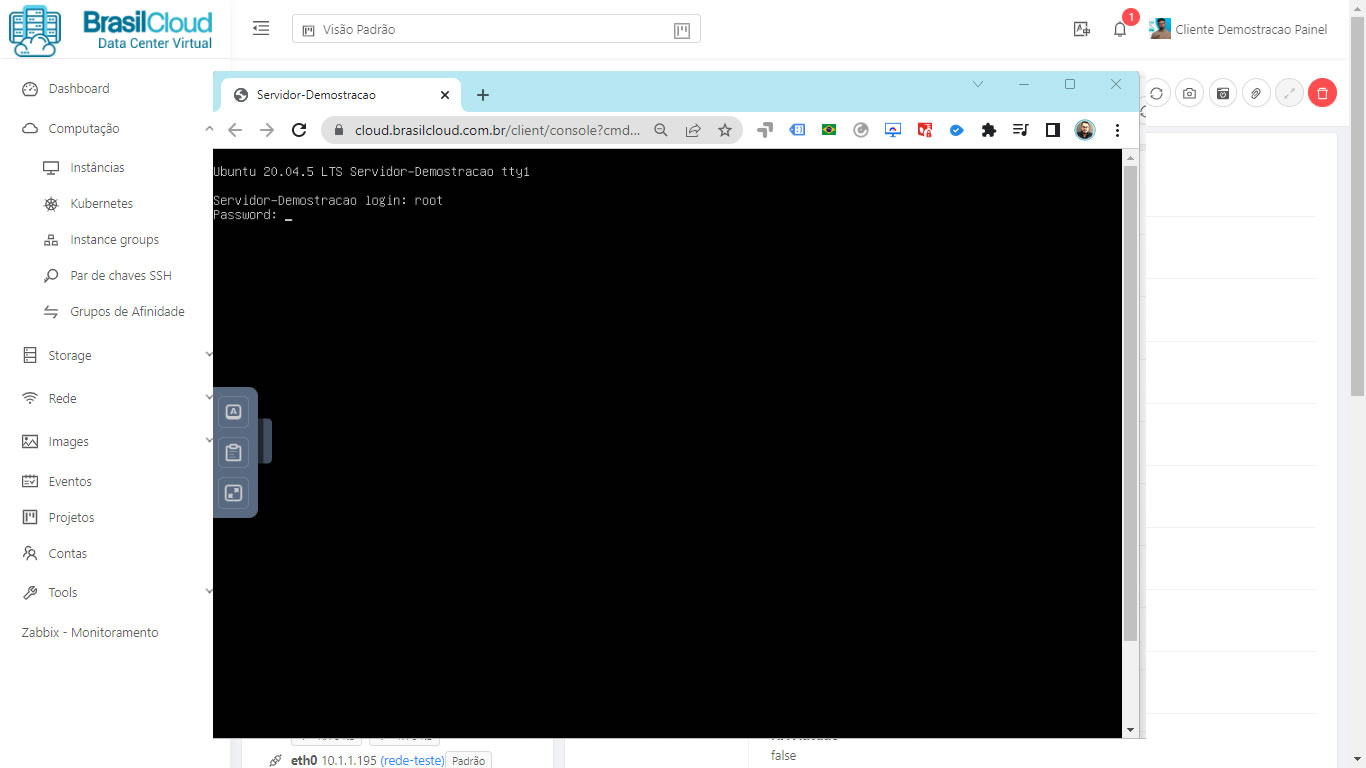Click the Brazil flag extension icon
1366x768 pixels.
[x=829, y=130]
